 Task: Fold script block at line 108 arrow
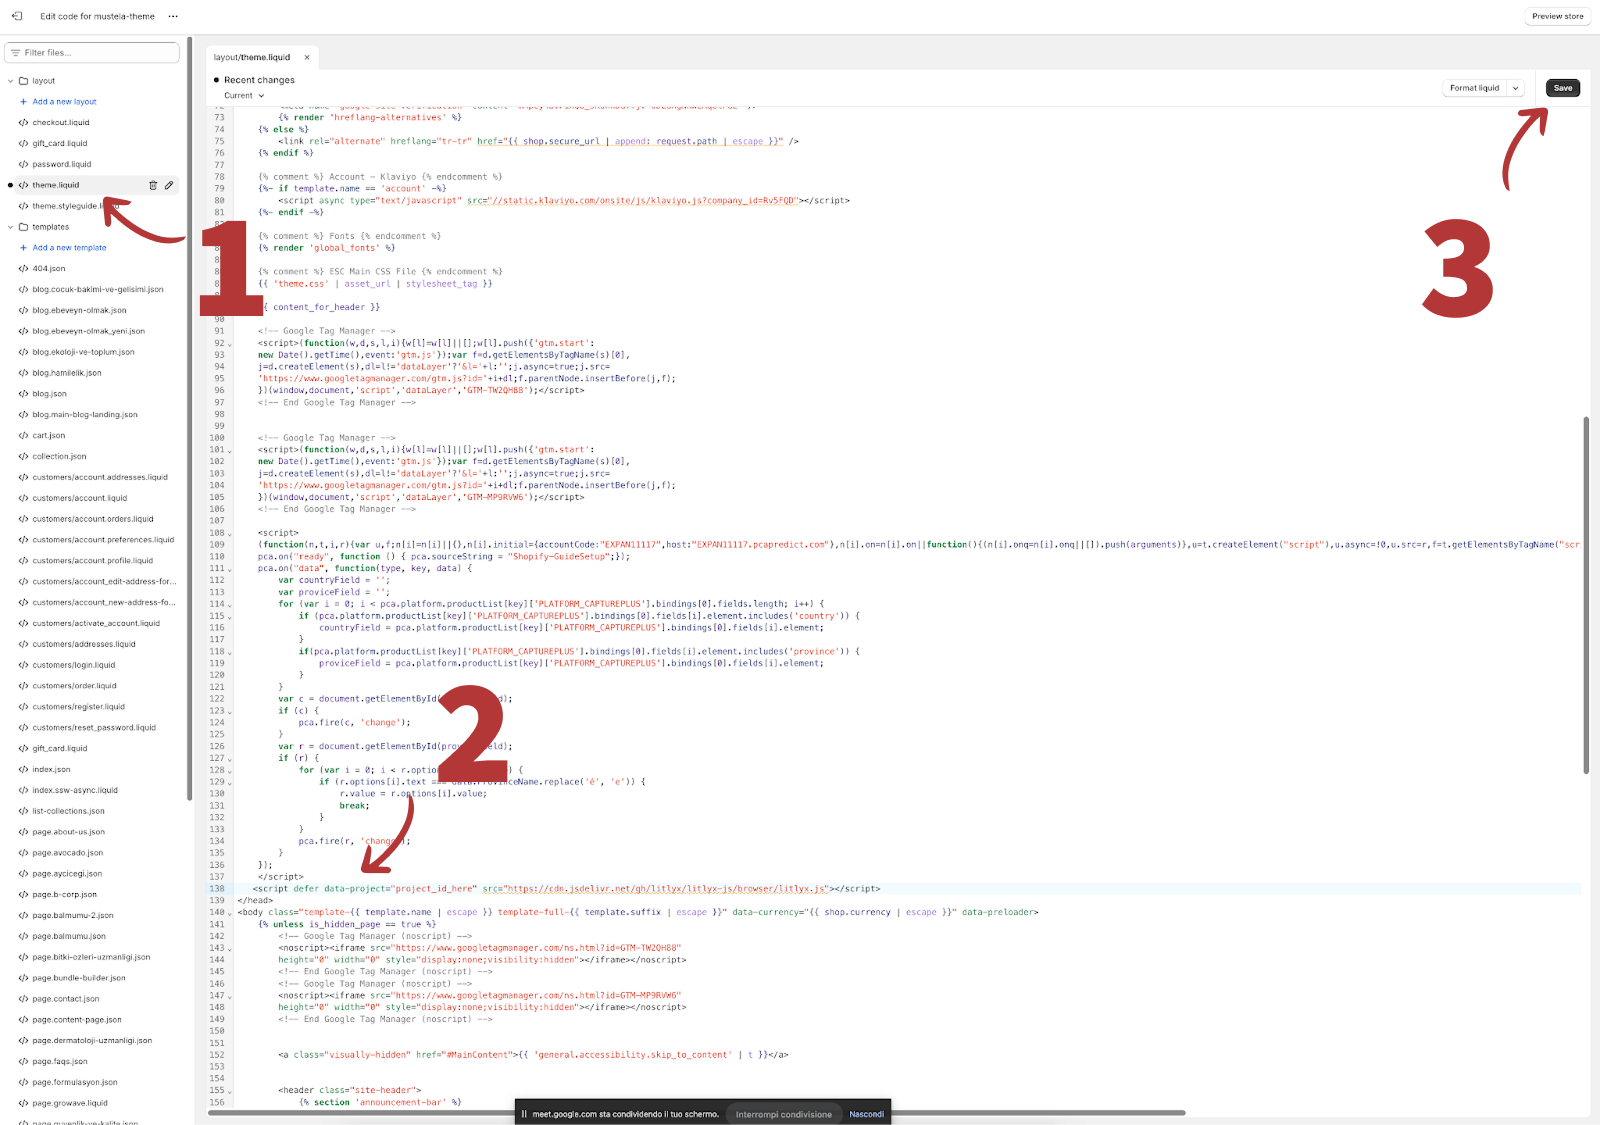click(230, 534)
